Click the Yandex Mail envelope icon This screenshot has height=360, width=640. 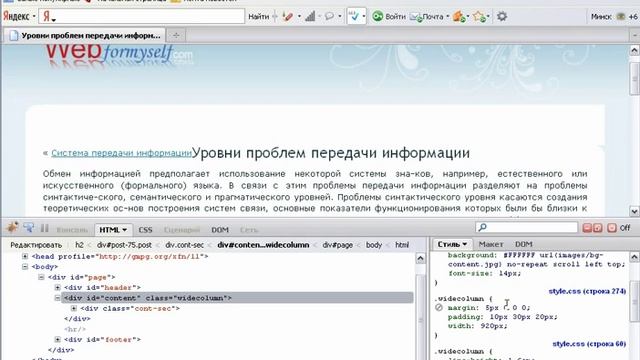click(x=416, y=17)
